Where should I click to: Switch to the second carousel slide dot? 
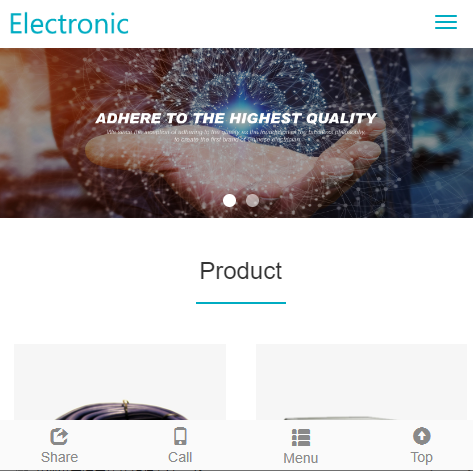(x=252, y=200)
